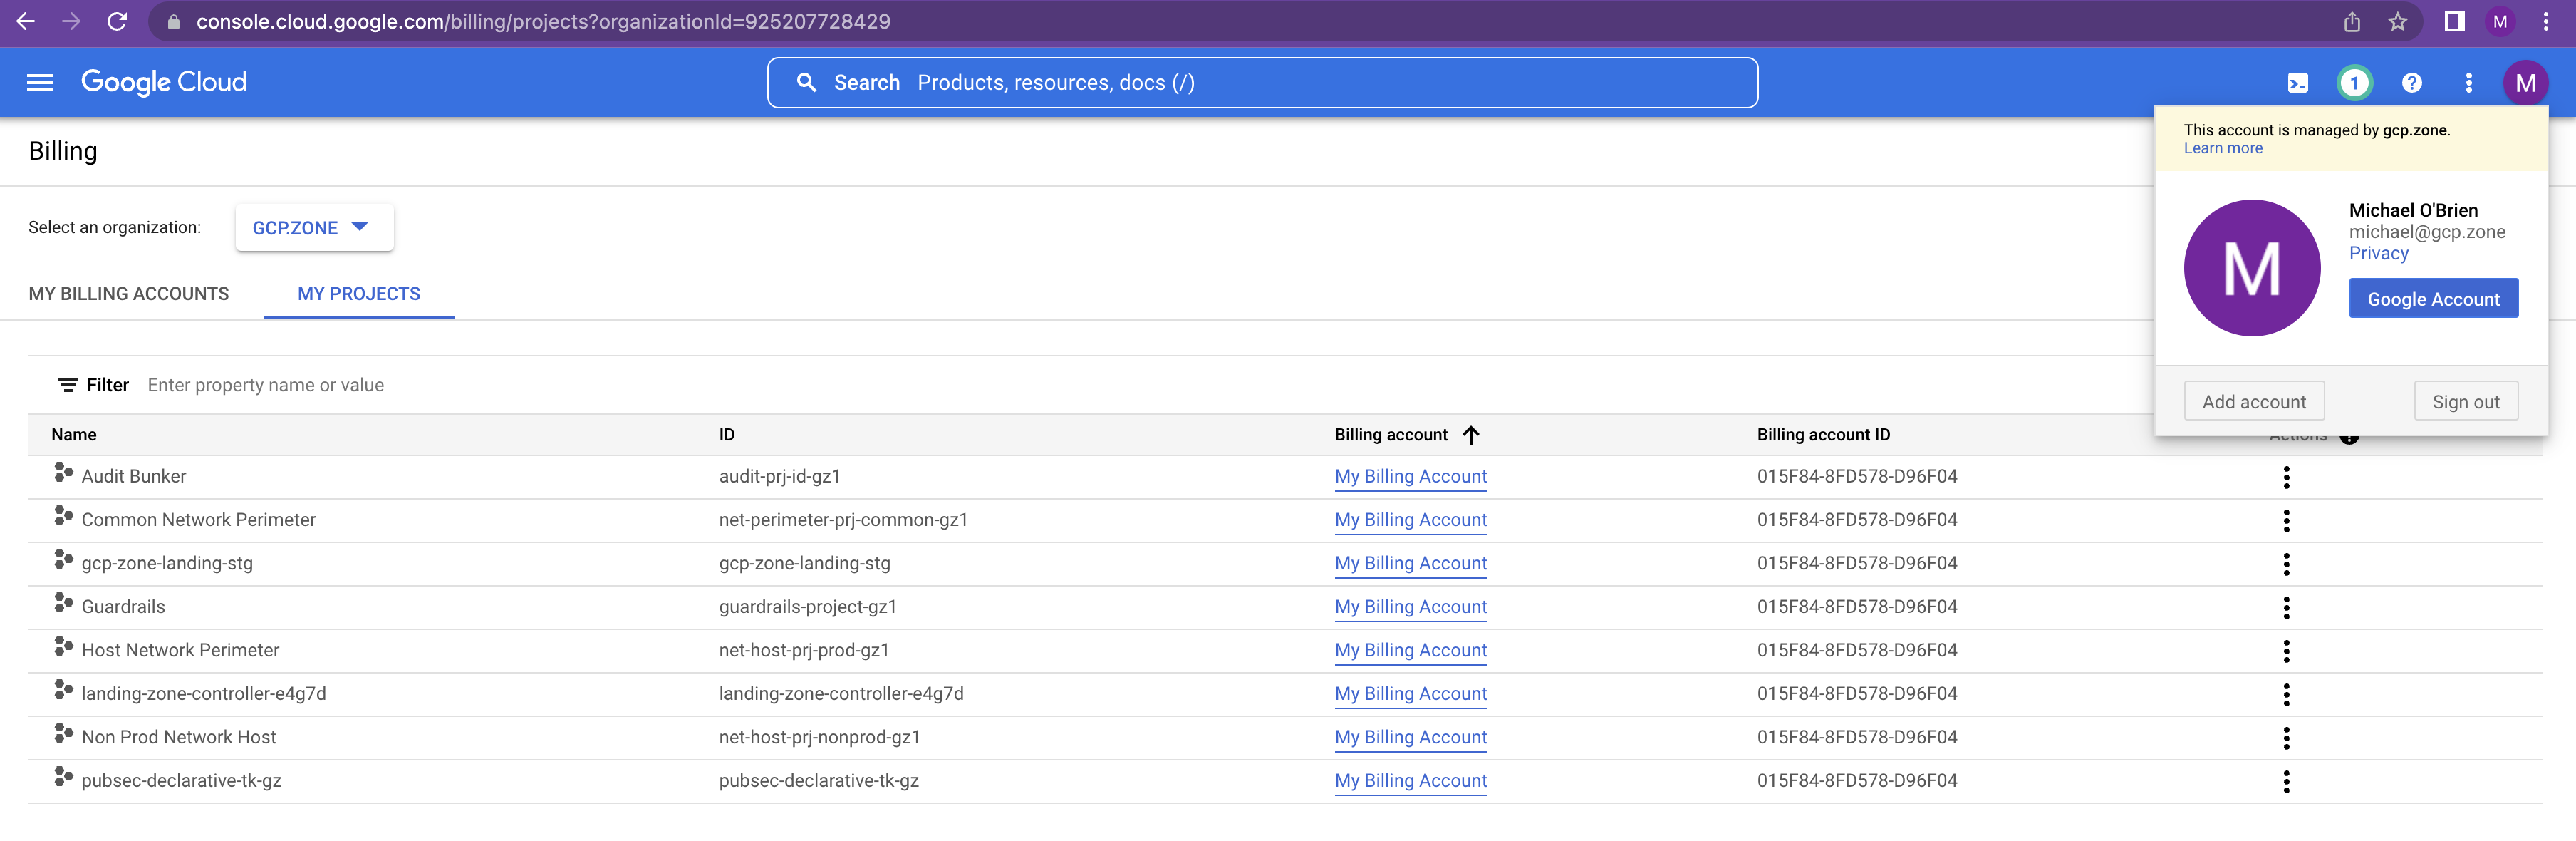This screenshot has height=841, width=2576.
Task: Open the Chrome profile avatar M
Action: point(2500,22)
